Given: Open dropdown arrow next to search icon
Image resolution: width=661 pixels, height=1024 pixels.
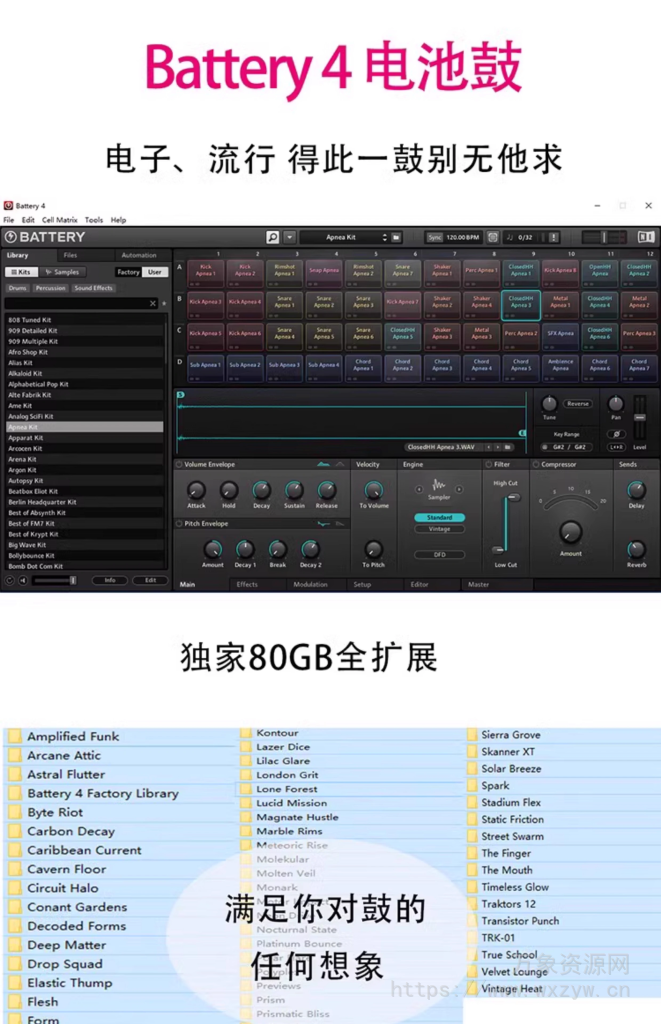Looking at the screenshot, I should click(290, 237).
